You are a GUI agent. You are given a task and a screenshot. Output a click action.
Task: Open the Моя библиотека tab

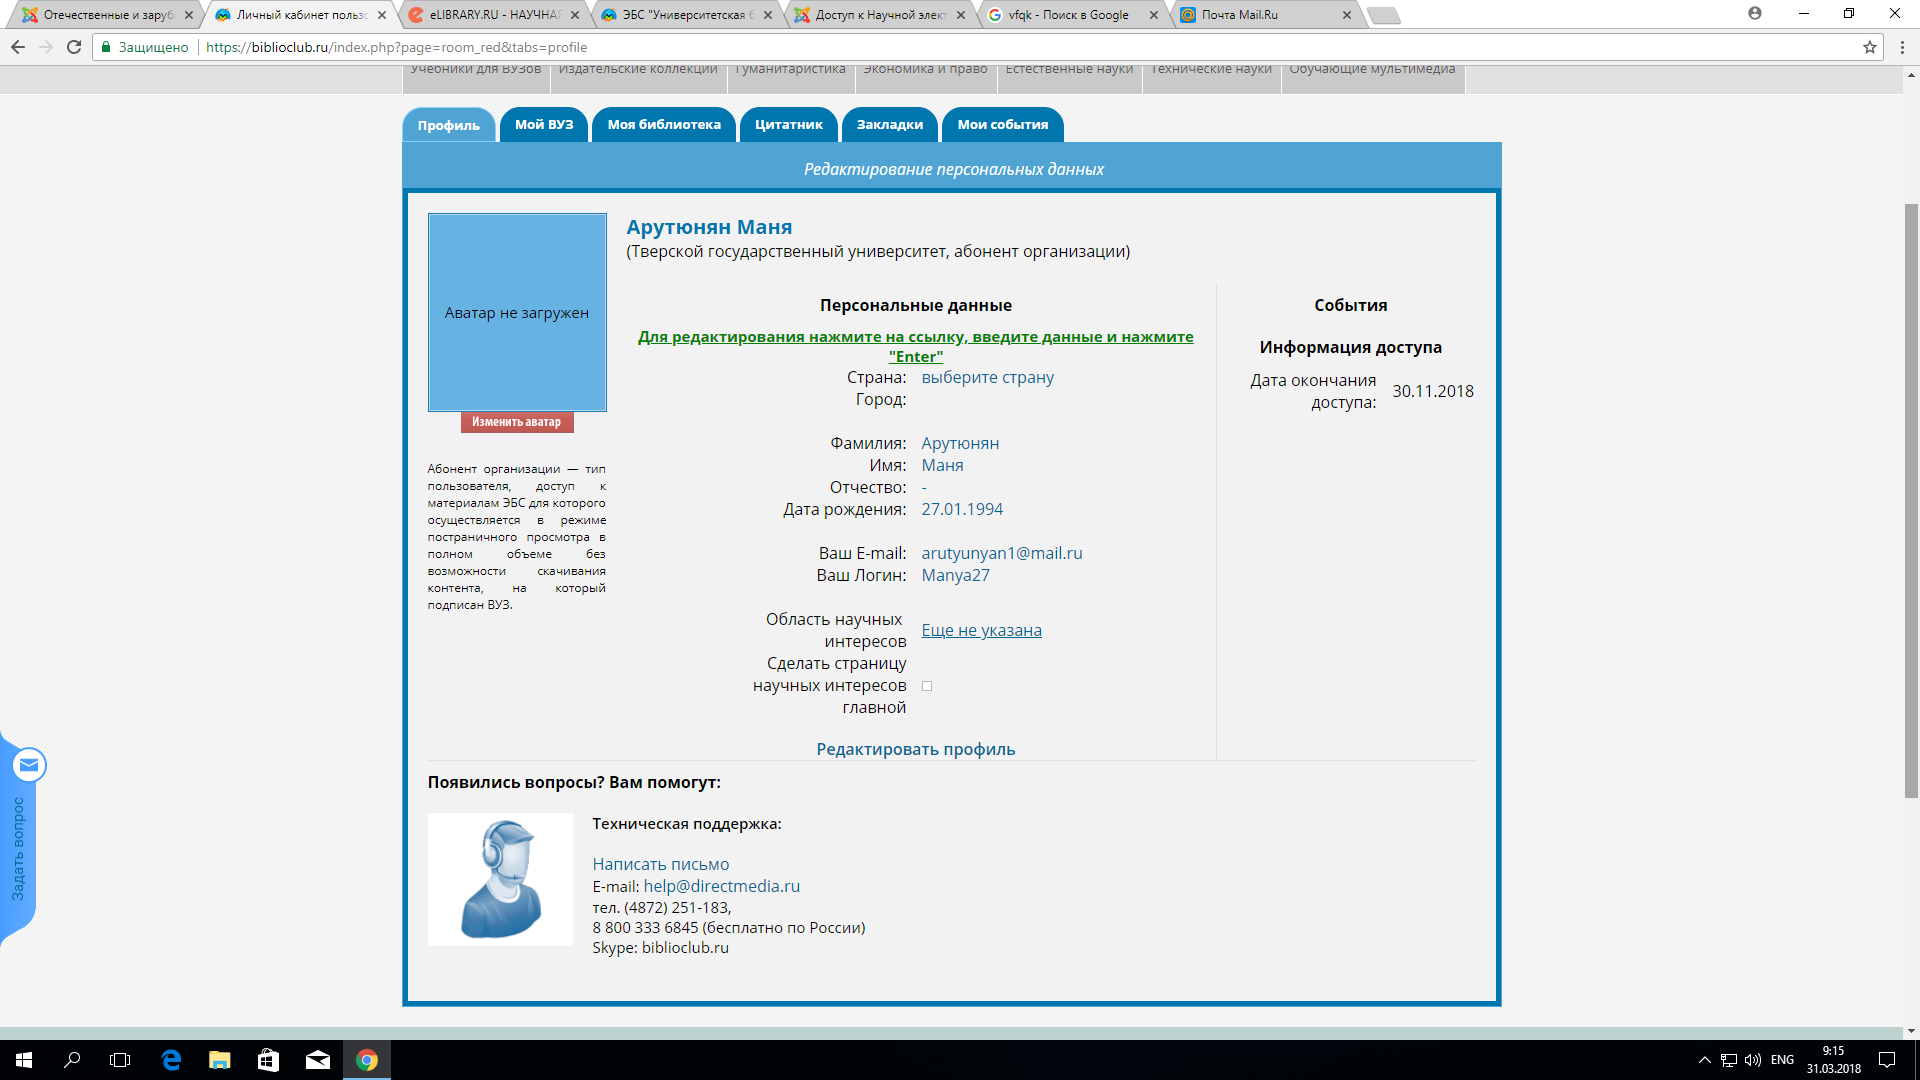click(664, 125)
